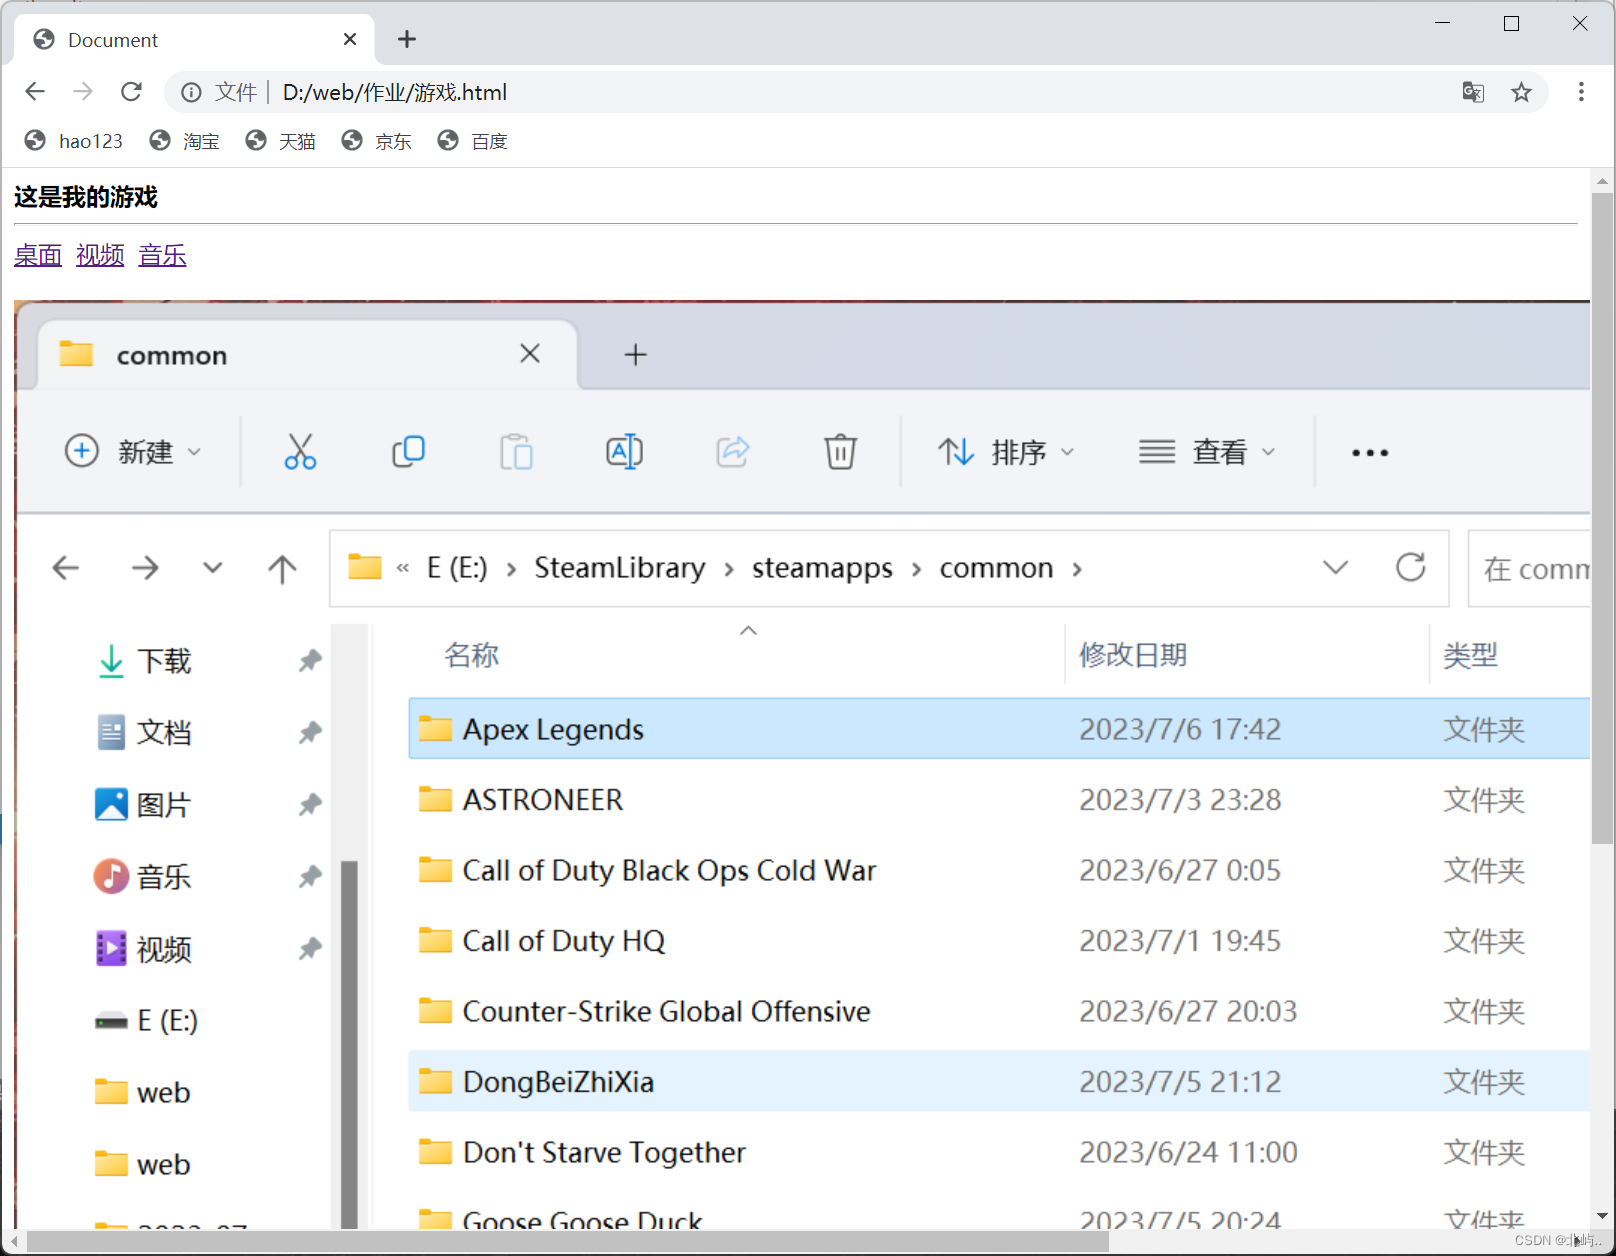Click Explorer's forward arrow left of the path
This screenshot has width=1616, height=1256.
pos(145,568)
